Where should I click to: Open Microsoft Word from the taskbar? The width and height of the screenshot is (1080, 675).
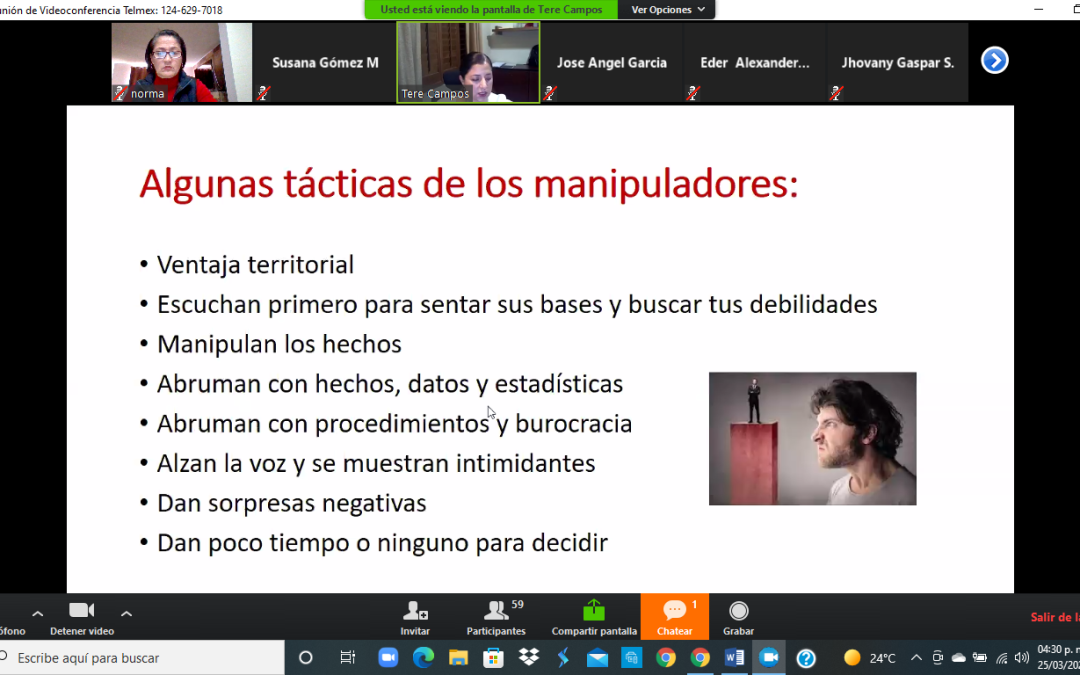[x=734, y=658]
